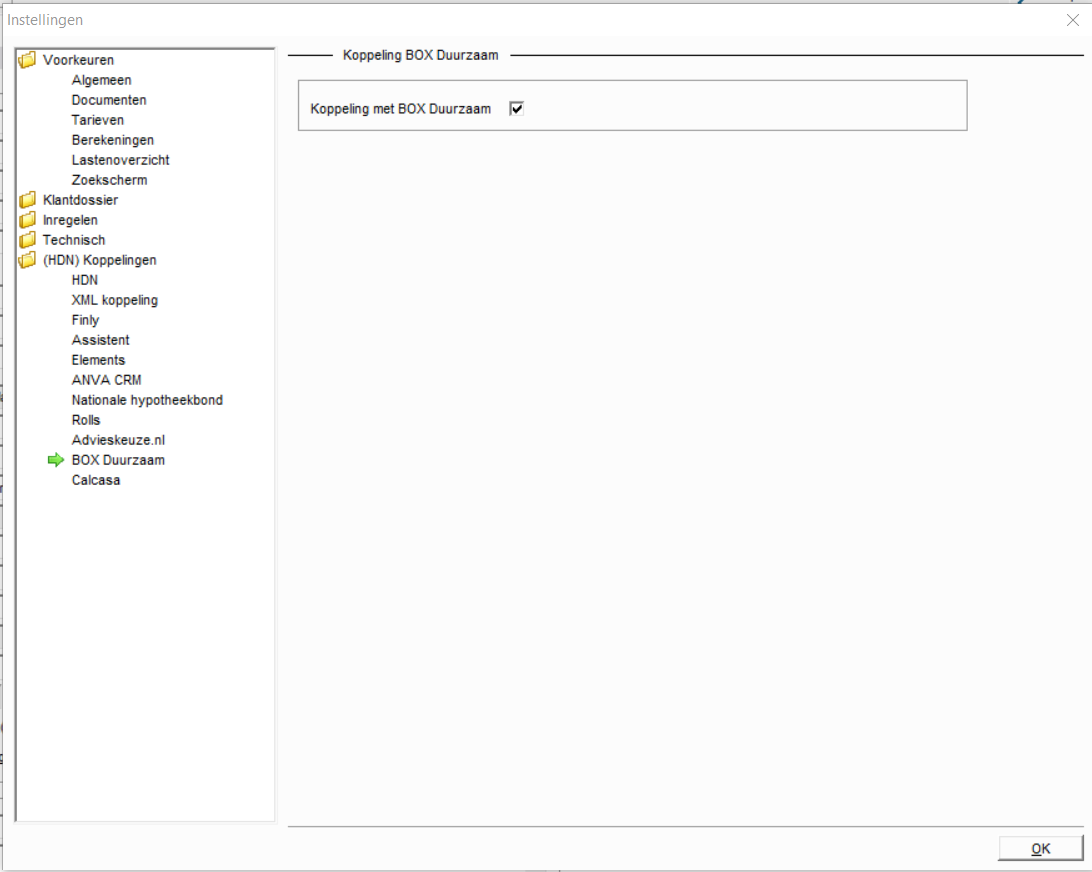Screen dimensions: 1092x872
Task: Open the Lastenoverzicht settings
Action: [120, 160]
